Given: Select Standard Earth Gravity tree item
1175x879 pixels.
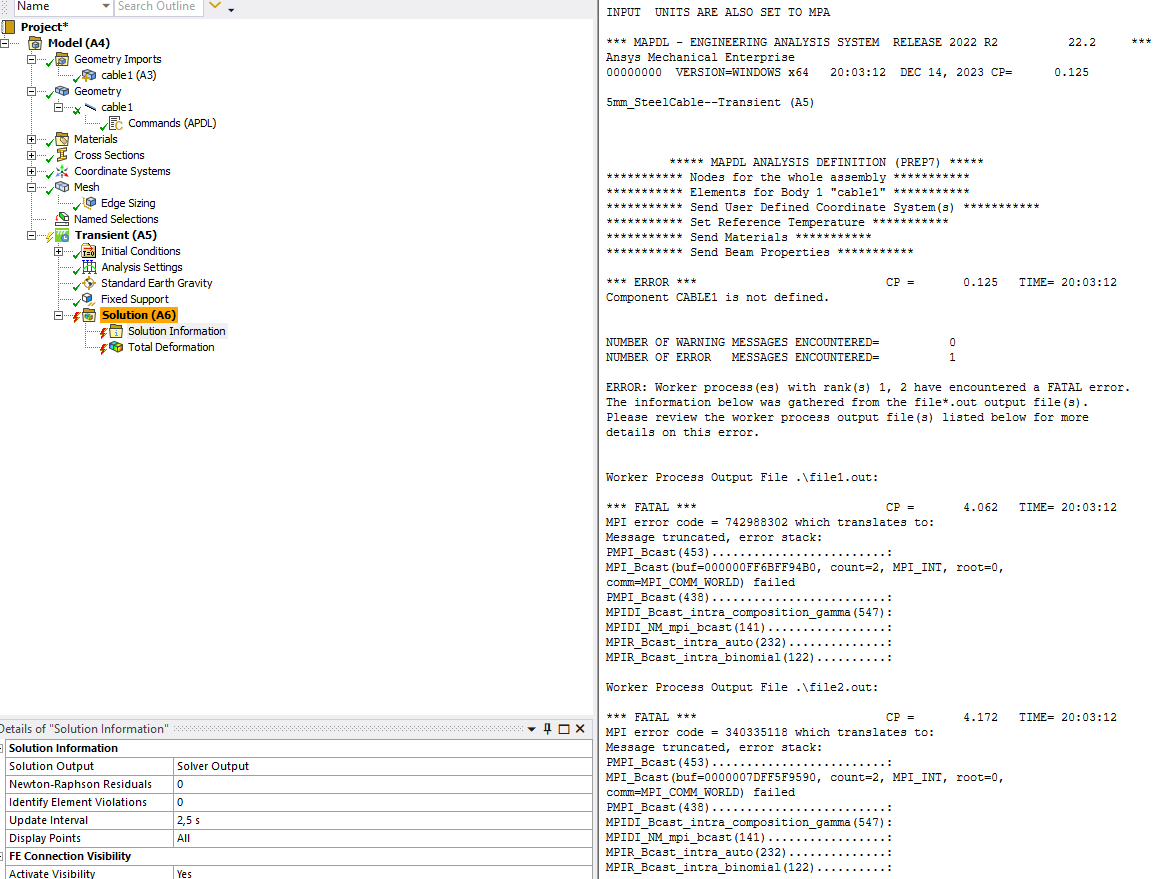Looking at the screenshot, I should (157, 283).
